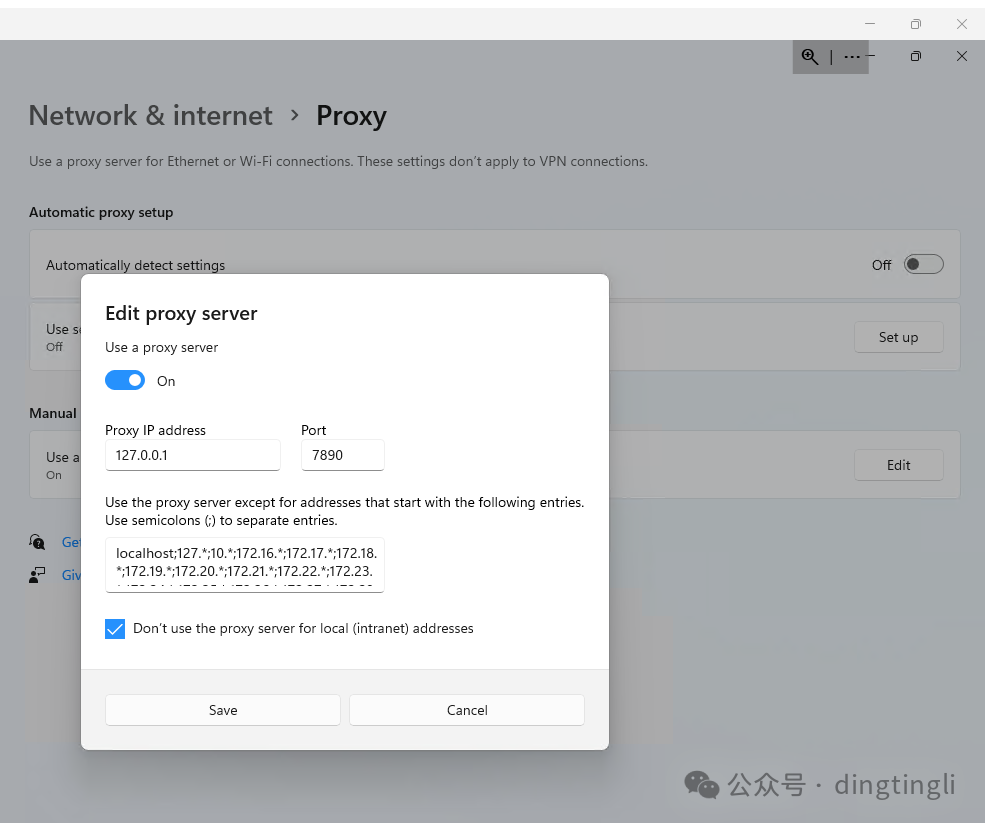Click the question-mark help icon

[x=36, y=541]
